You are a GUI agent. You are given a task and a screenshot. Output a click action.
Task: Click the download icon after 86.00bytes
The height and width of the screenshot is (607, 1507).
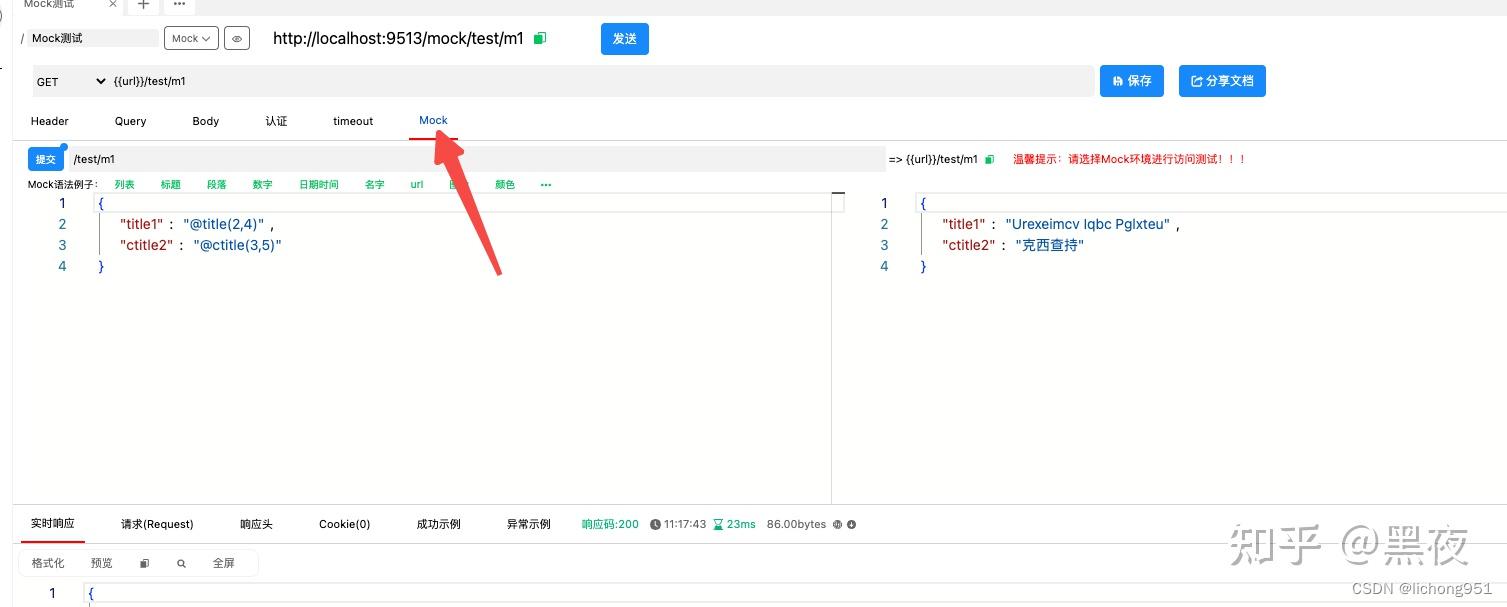(x=851, y=523)
